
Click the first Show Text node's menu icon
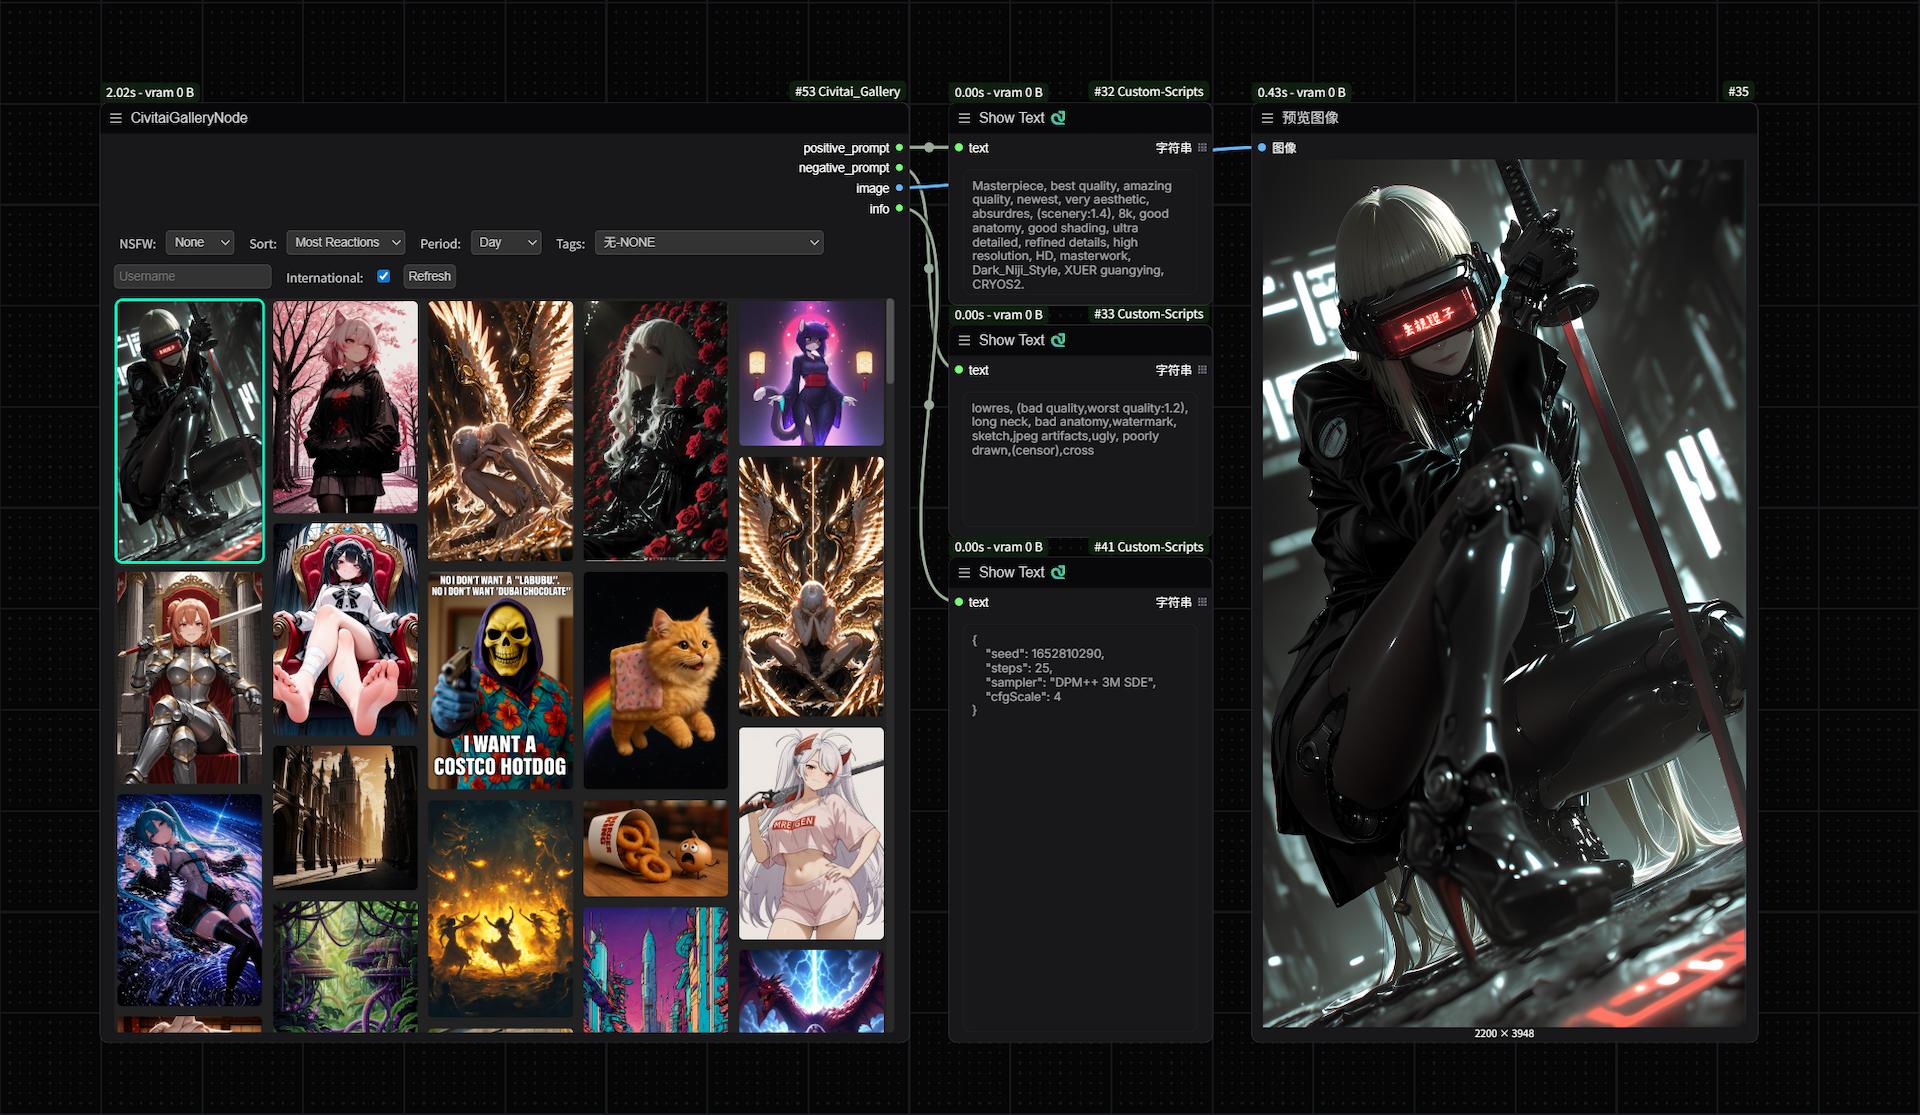pyautogui.click(x=964, y=118)
